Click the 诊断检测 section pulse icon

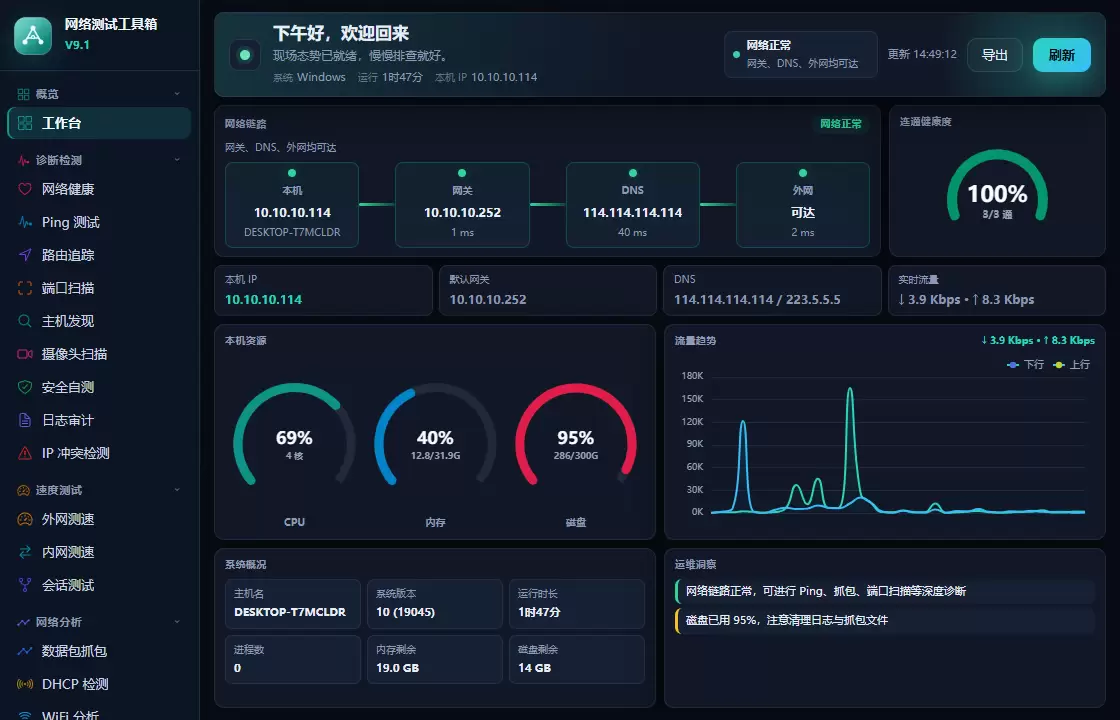point(24,160)
